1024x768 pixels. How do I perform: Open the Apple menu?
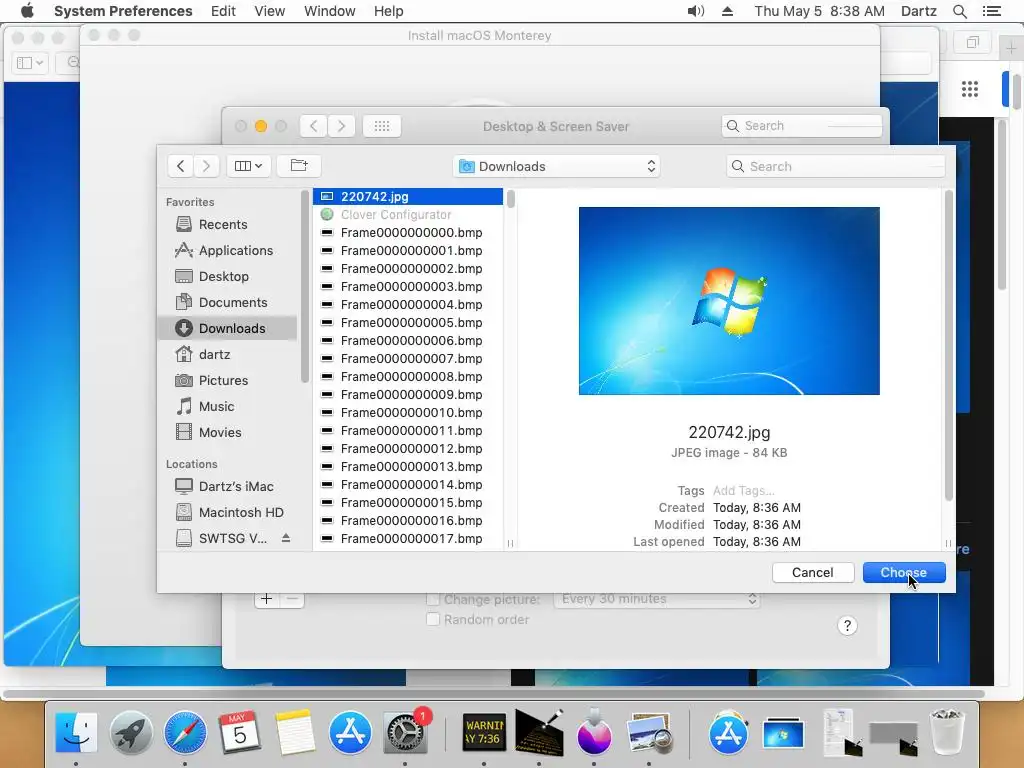coord(27,11)
